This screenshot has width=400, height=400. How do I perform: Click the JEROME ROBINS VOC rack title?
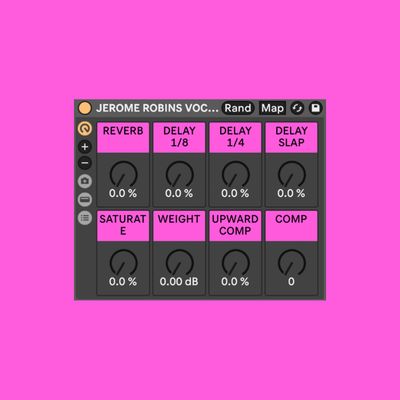tap(157, 108)
